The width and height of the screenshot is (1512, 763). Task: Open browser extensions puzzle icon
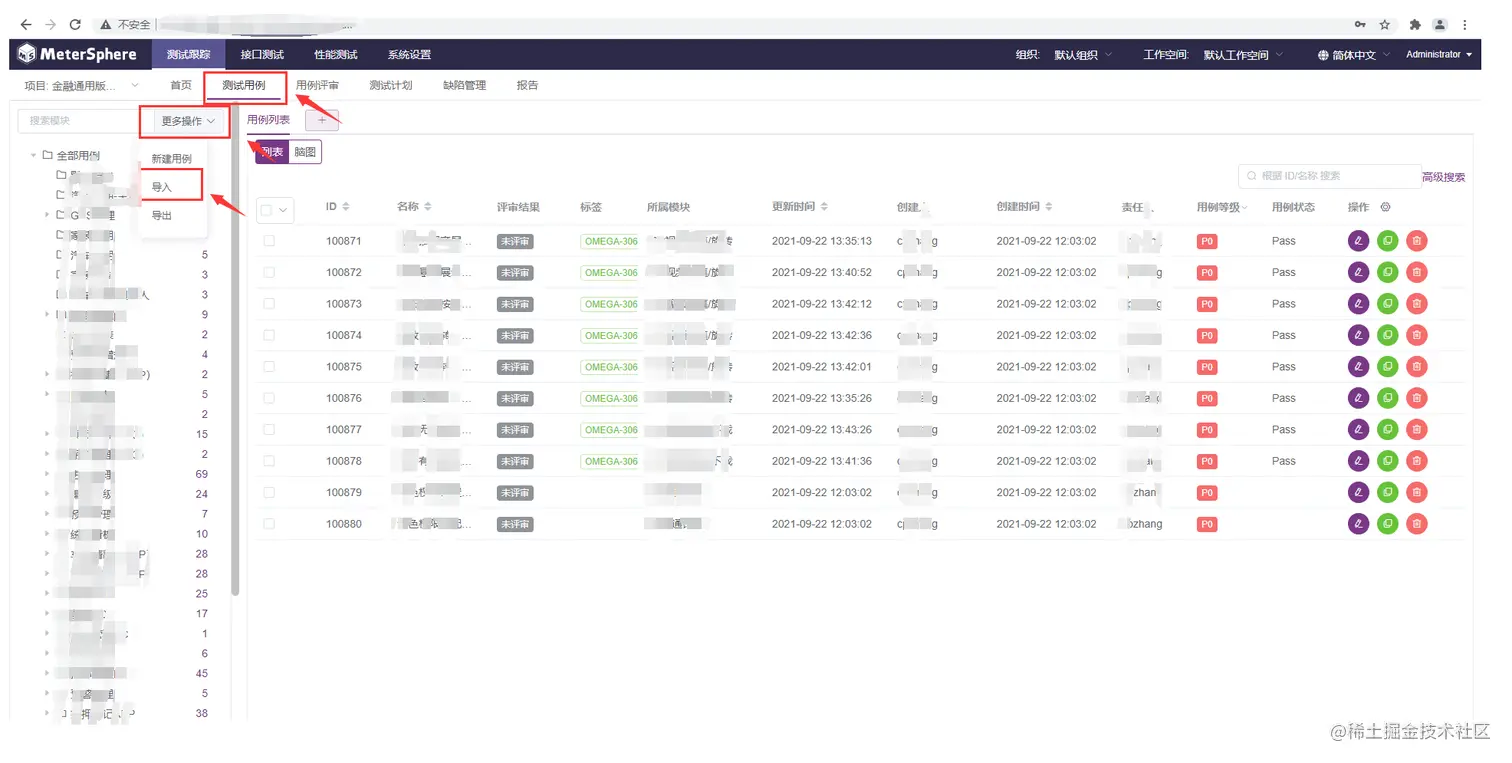click(x=1415, y=24)
